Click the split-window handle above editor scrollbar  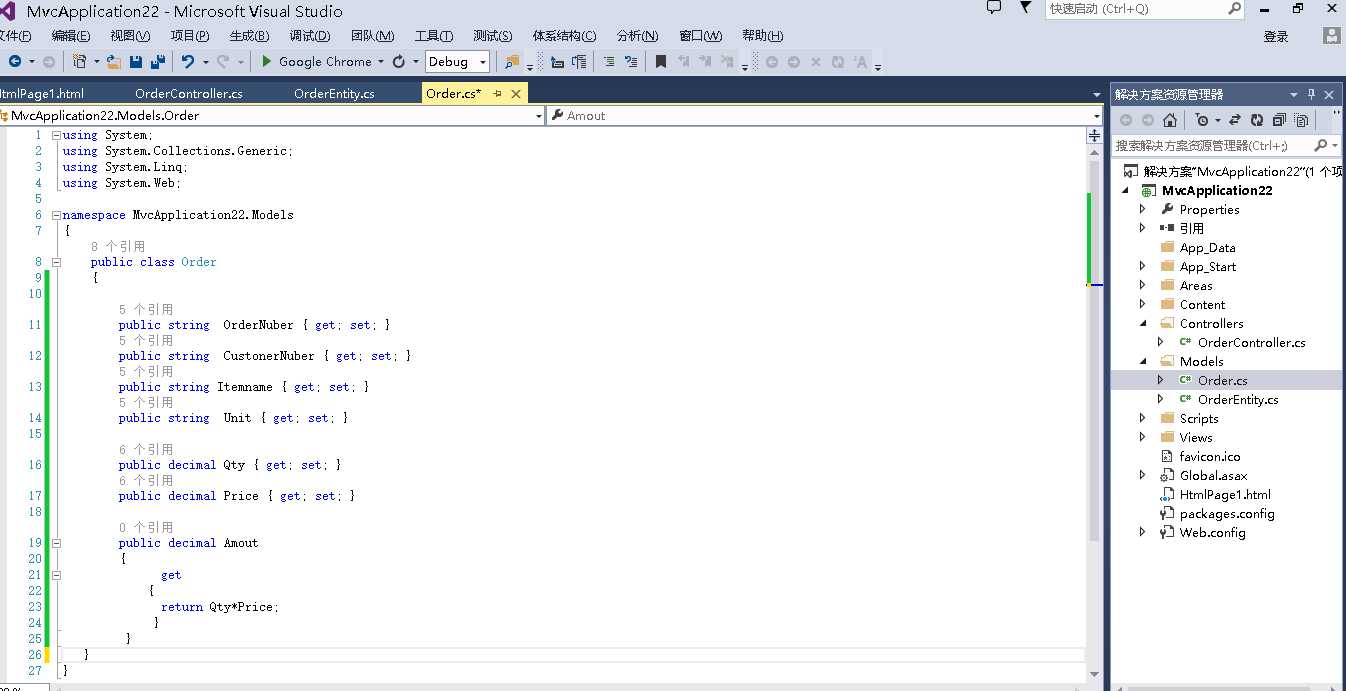[1094, 134]
